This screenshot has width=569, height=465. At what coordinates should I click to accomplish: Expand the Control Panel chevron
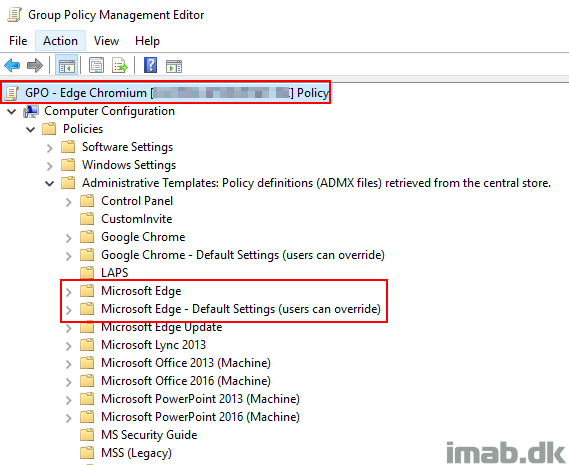[x=69, y=202]
